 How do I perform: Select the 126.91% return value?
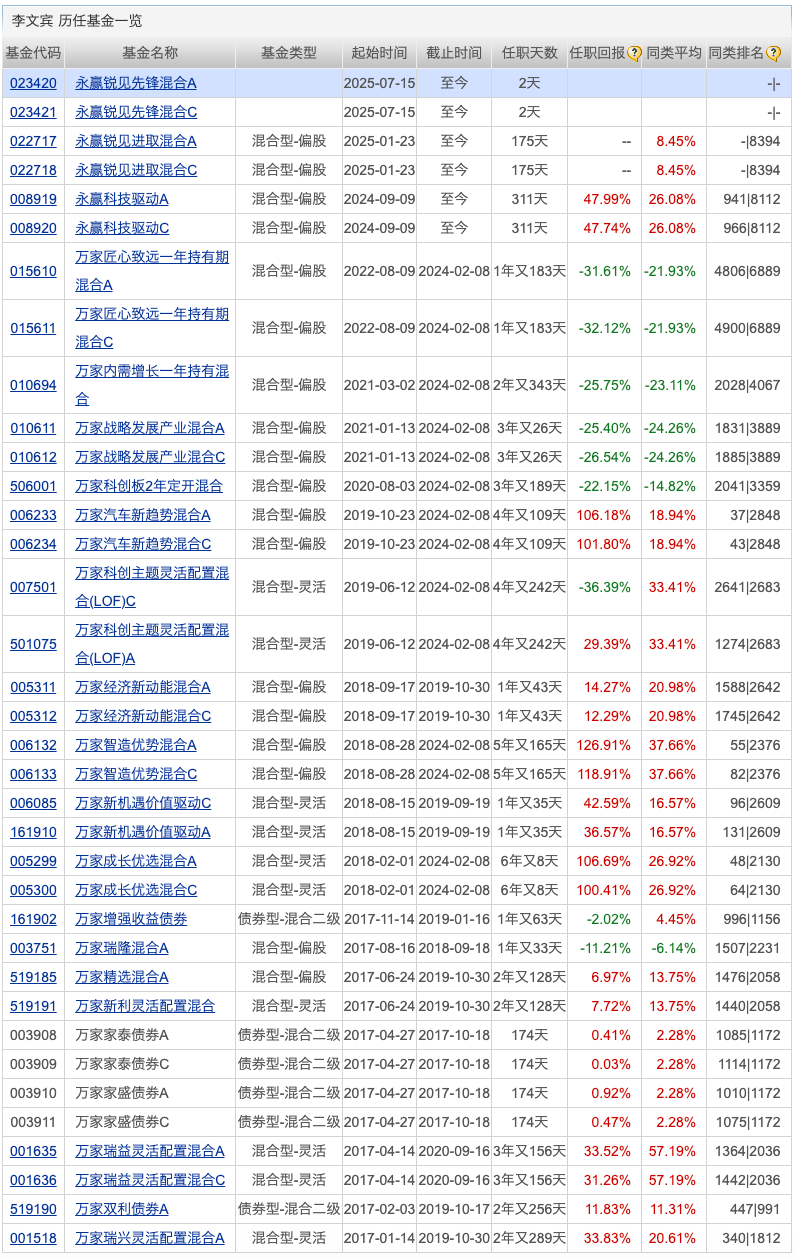tap(604, 745)
